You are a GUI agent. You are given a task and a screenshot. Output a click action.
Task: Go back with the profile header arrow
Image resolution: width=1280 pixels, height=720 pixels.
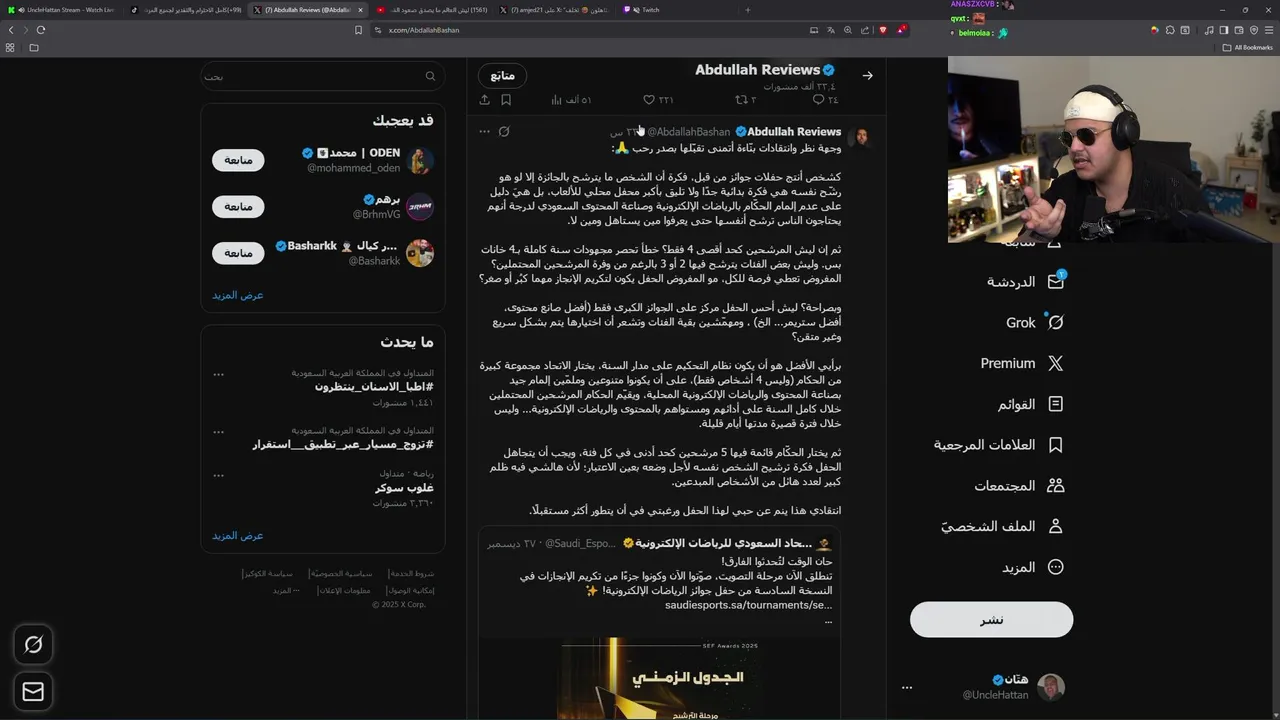[867, 75]
